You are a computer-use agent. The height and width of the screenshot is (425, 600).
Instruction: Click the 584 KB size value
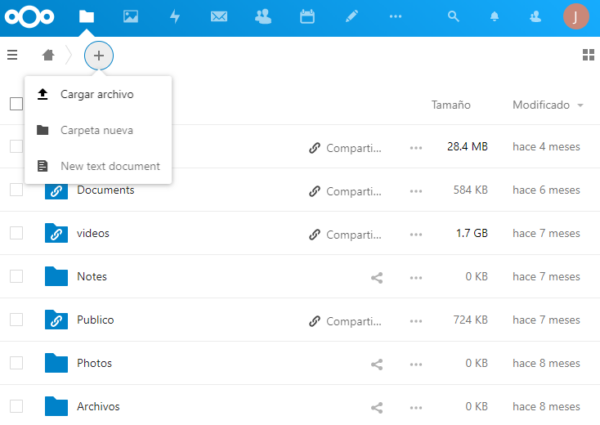[x=471, y=190]
